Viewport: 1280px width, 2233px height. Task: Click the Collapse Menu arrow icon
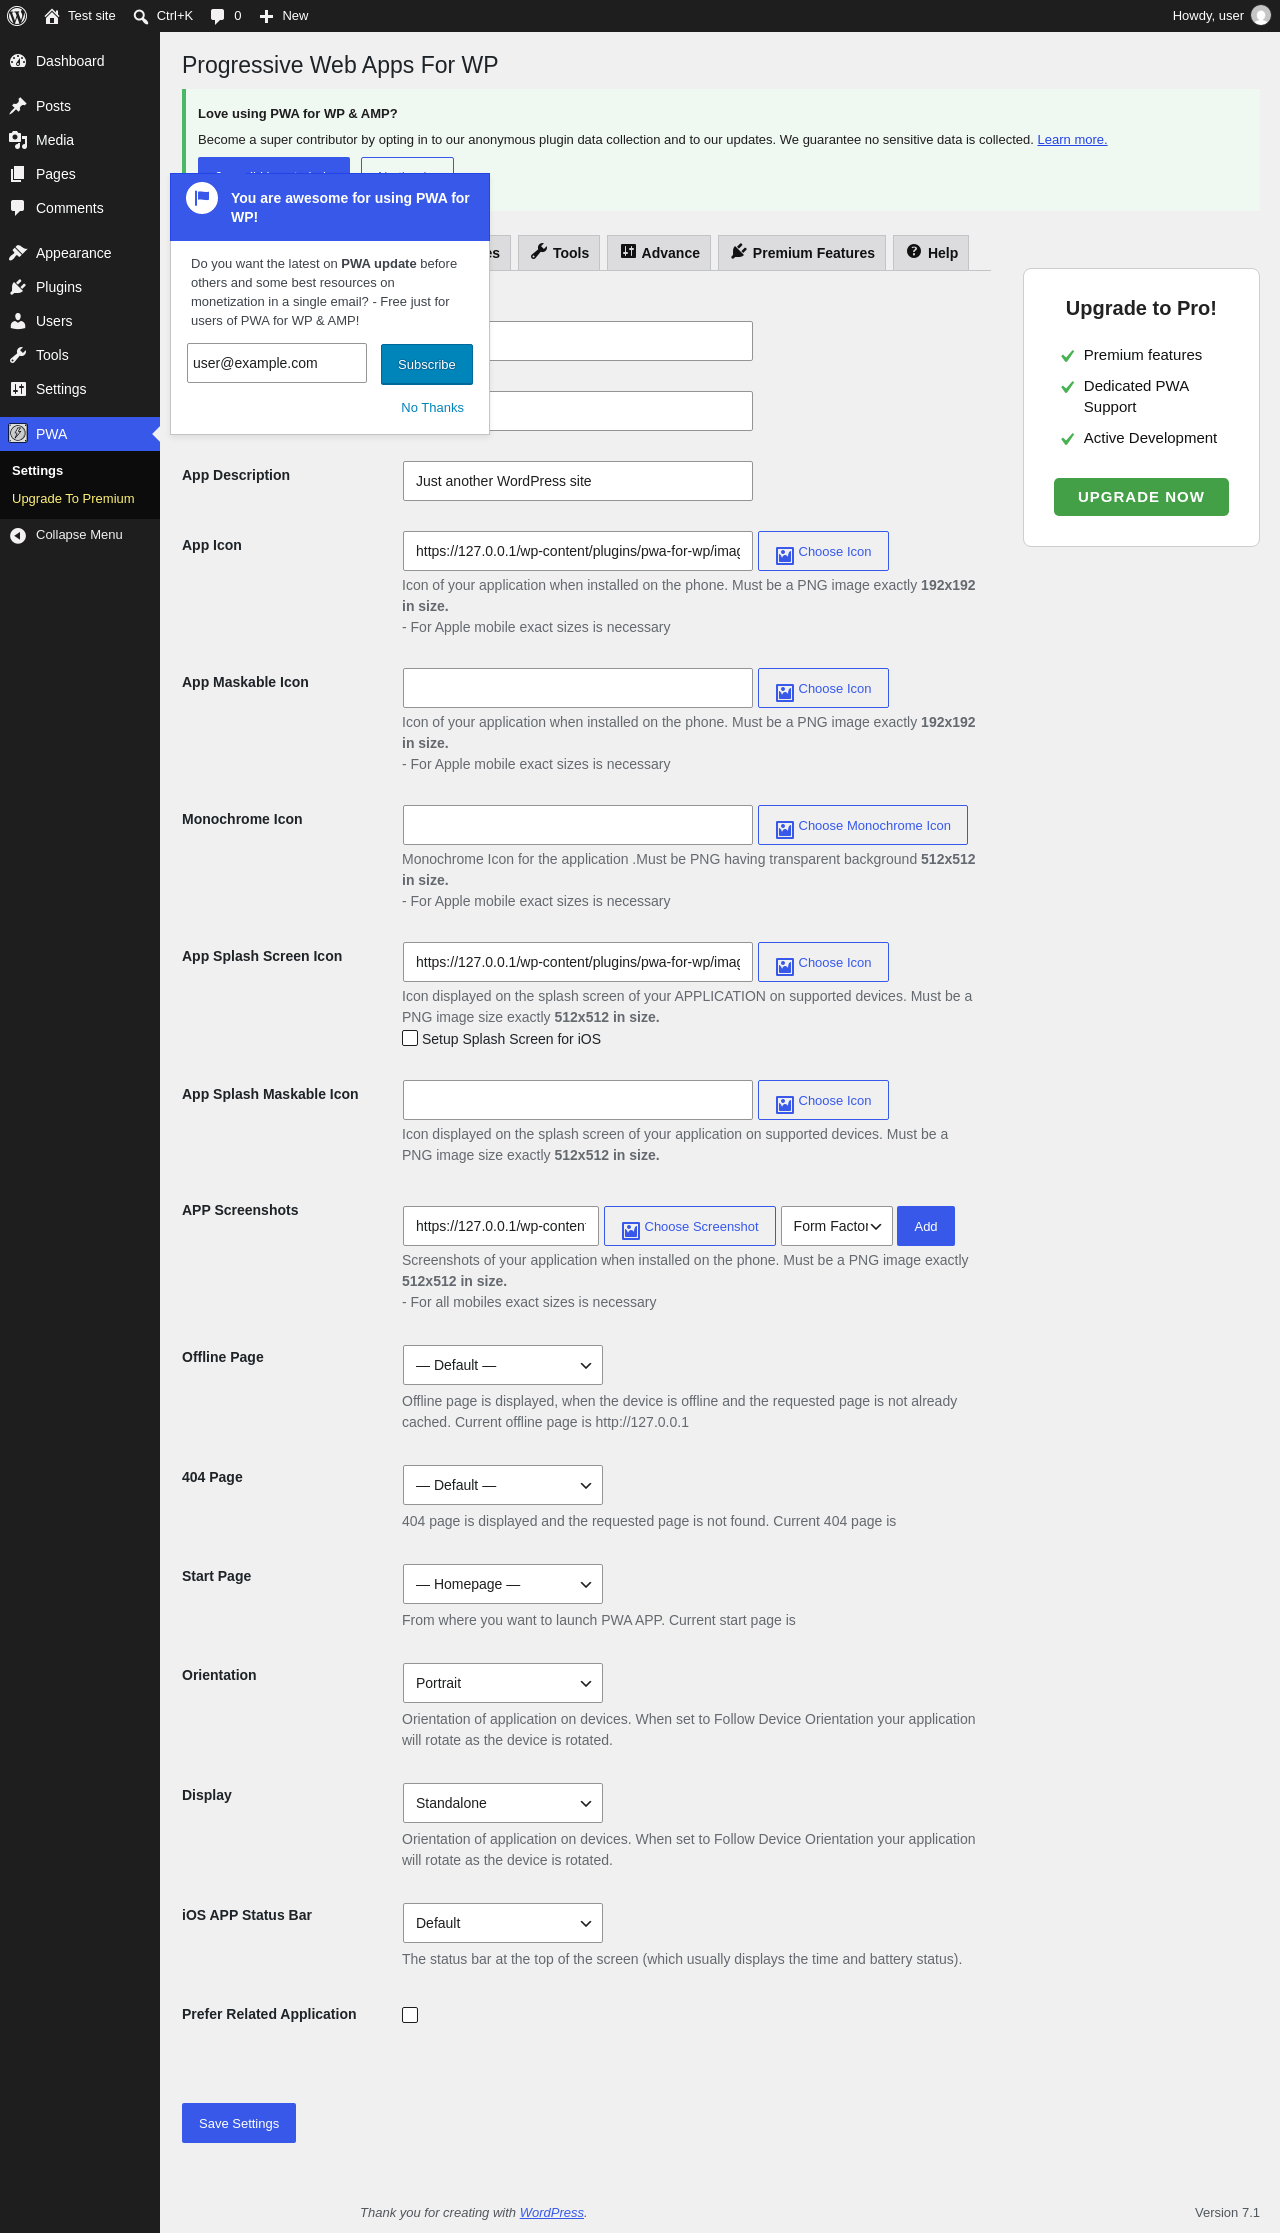pos(18,535)
